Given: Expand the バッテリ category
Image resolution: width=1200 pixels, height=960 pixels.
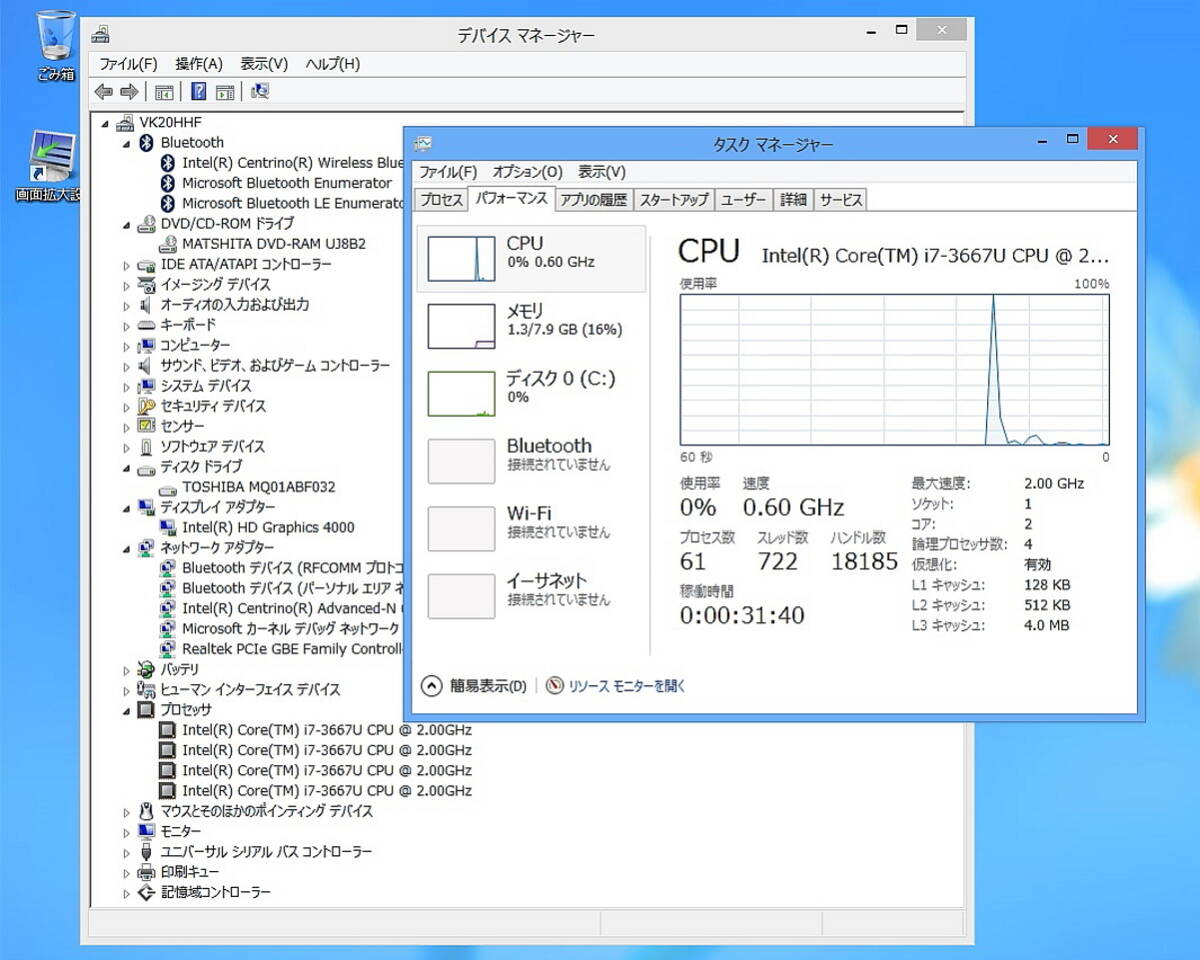Looking at the screenshot, I should [x=127, y=670].
